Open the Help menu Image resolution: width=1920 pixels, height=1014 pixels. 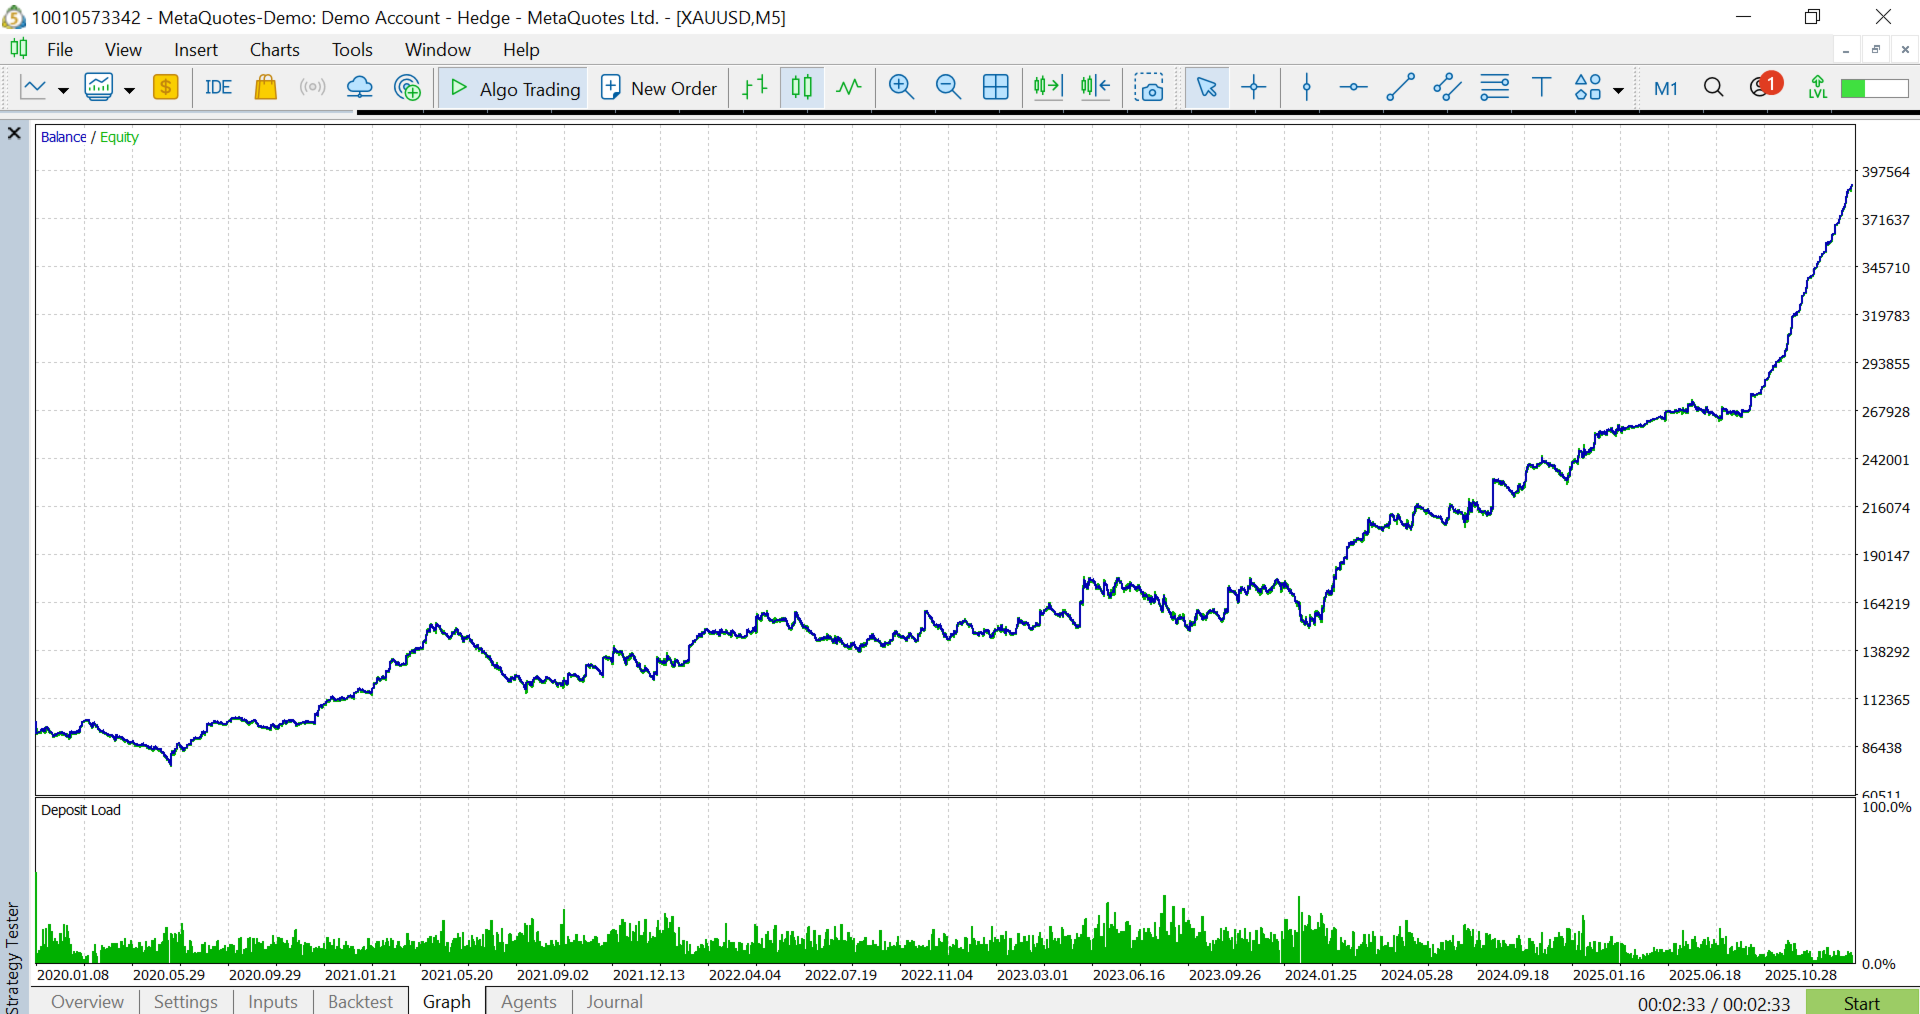click(x=521, y=49)
